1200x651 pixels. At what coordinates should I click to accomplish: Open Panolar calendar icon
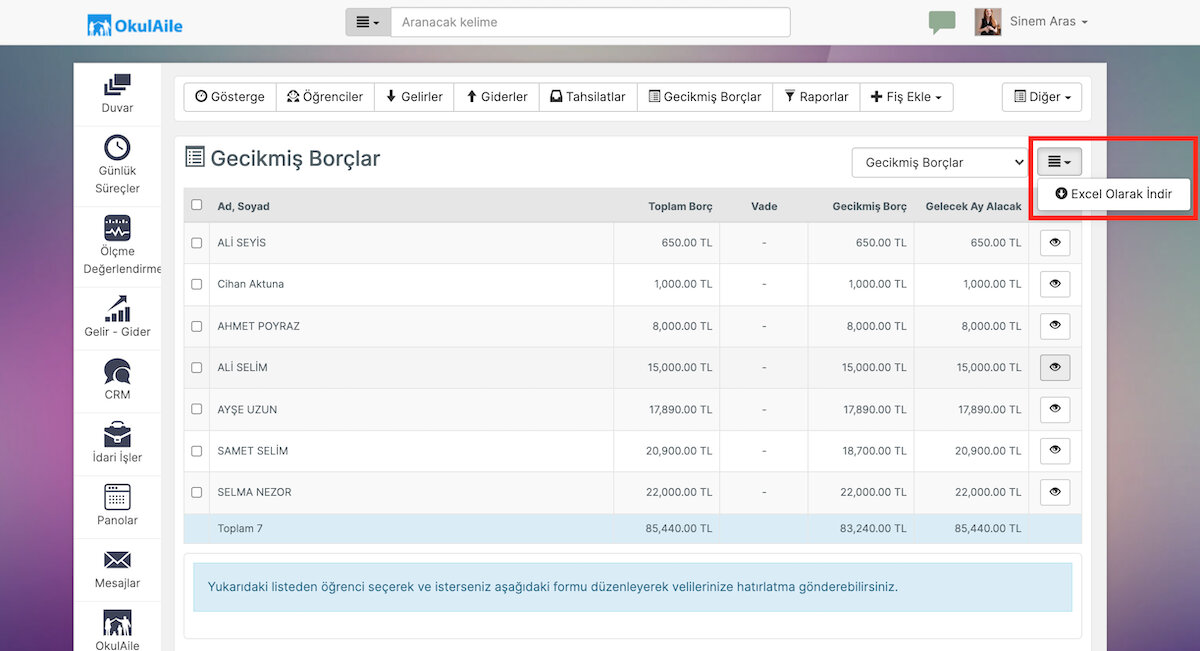[x=117, y=497]
